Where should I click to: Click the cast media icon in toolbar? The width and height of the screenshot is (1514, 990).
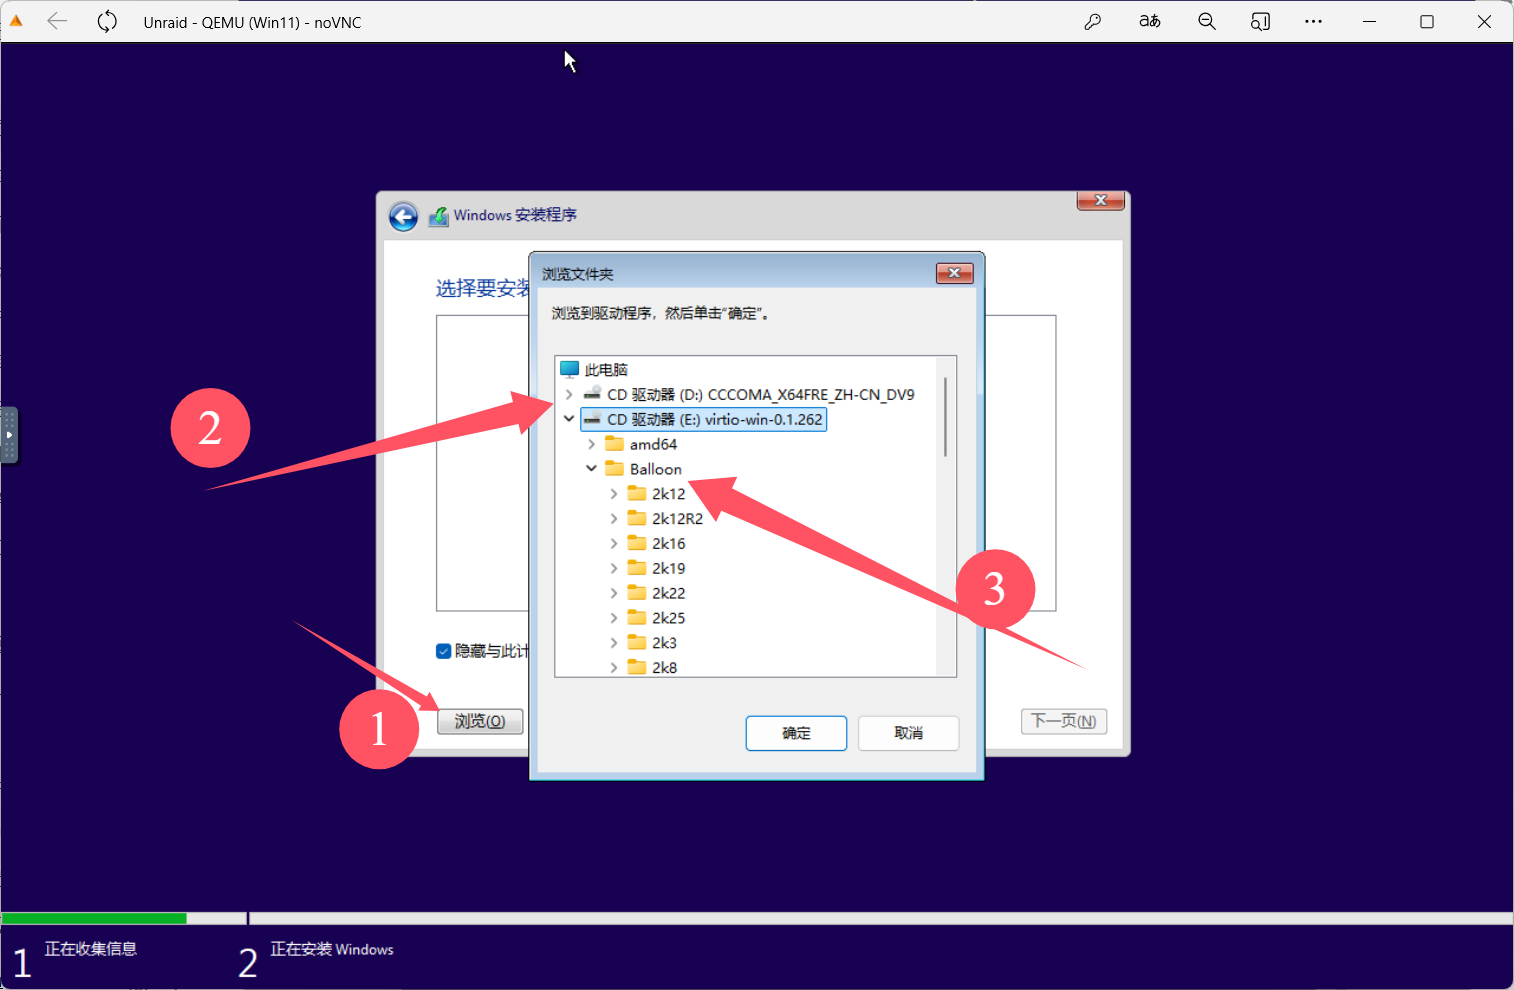pyautogui.click(x=1260, y=22)
